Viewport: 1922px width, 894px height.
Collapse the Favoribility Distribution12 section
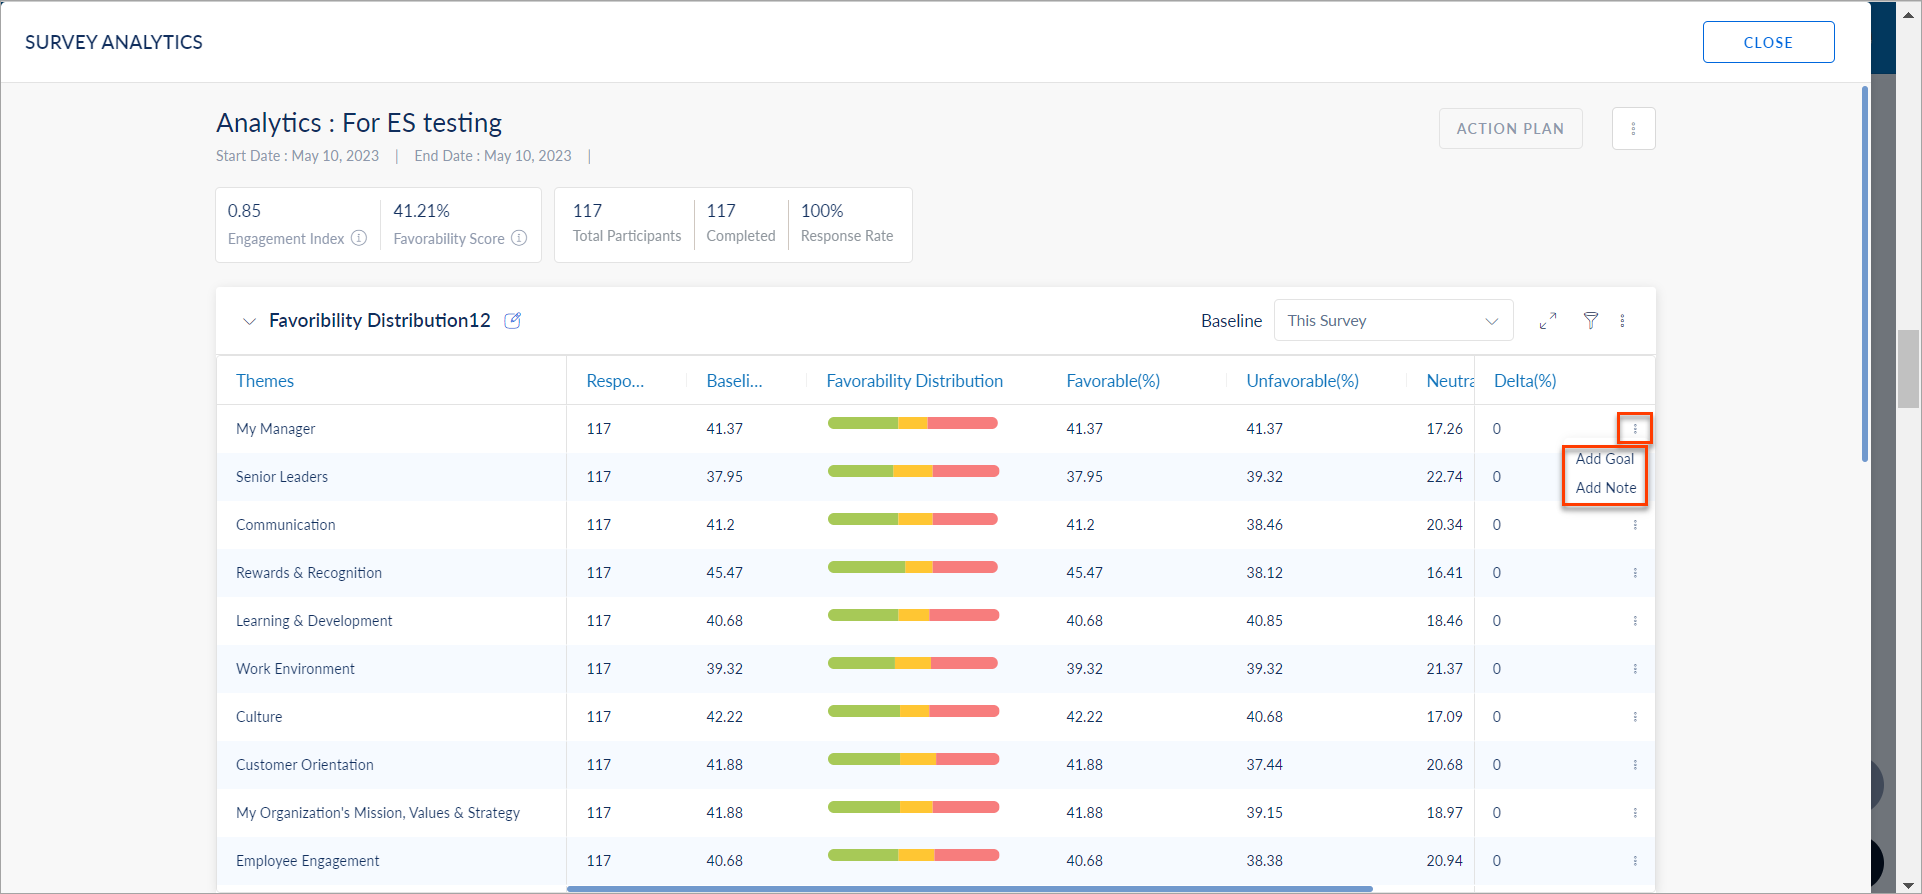pos(249,321)
